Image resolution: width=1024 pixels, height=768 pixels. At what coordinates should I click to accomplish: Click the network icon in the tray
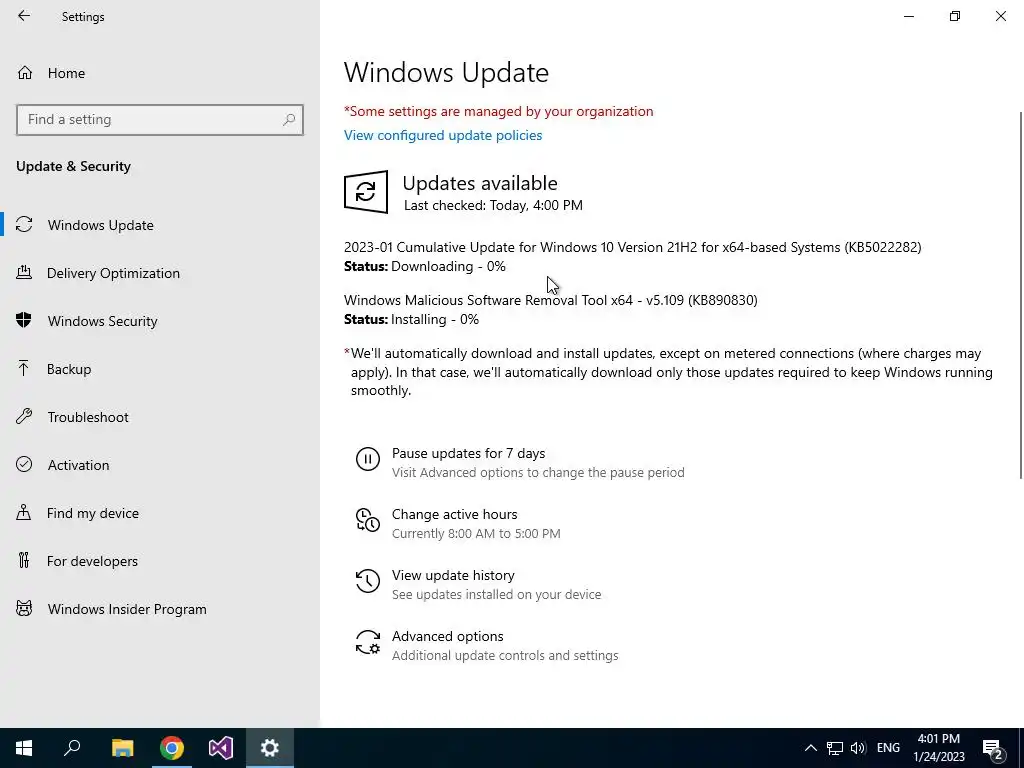pos(835,748)
